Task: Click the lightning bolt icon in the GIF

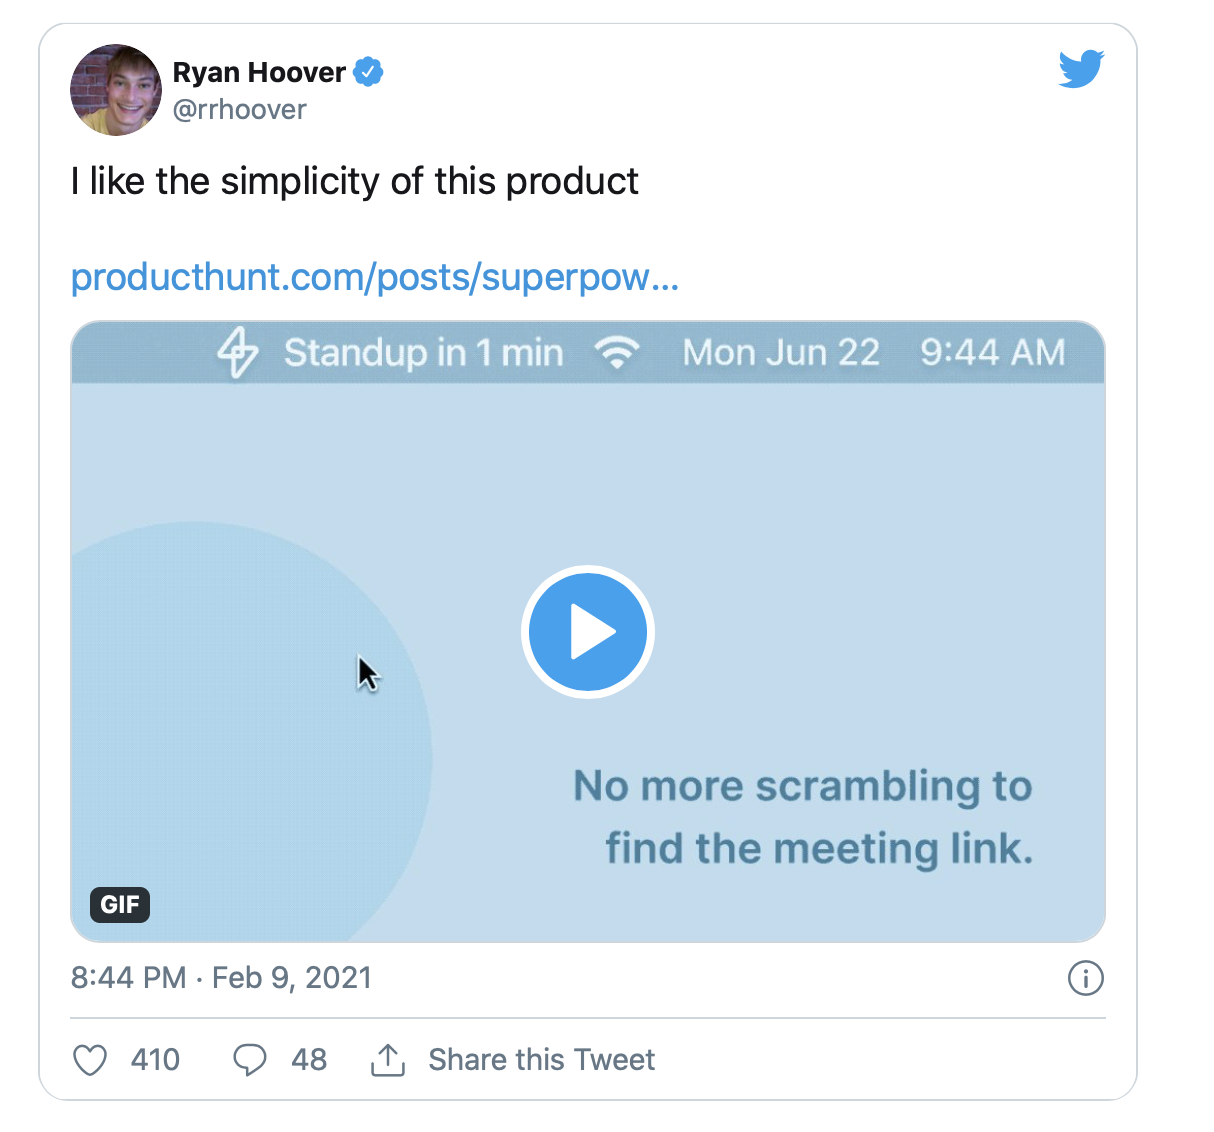Action: tap(238, 353)
